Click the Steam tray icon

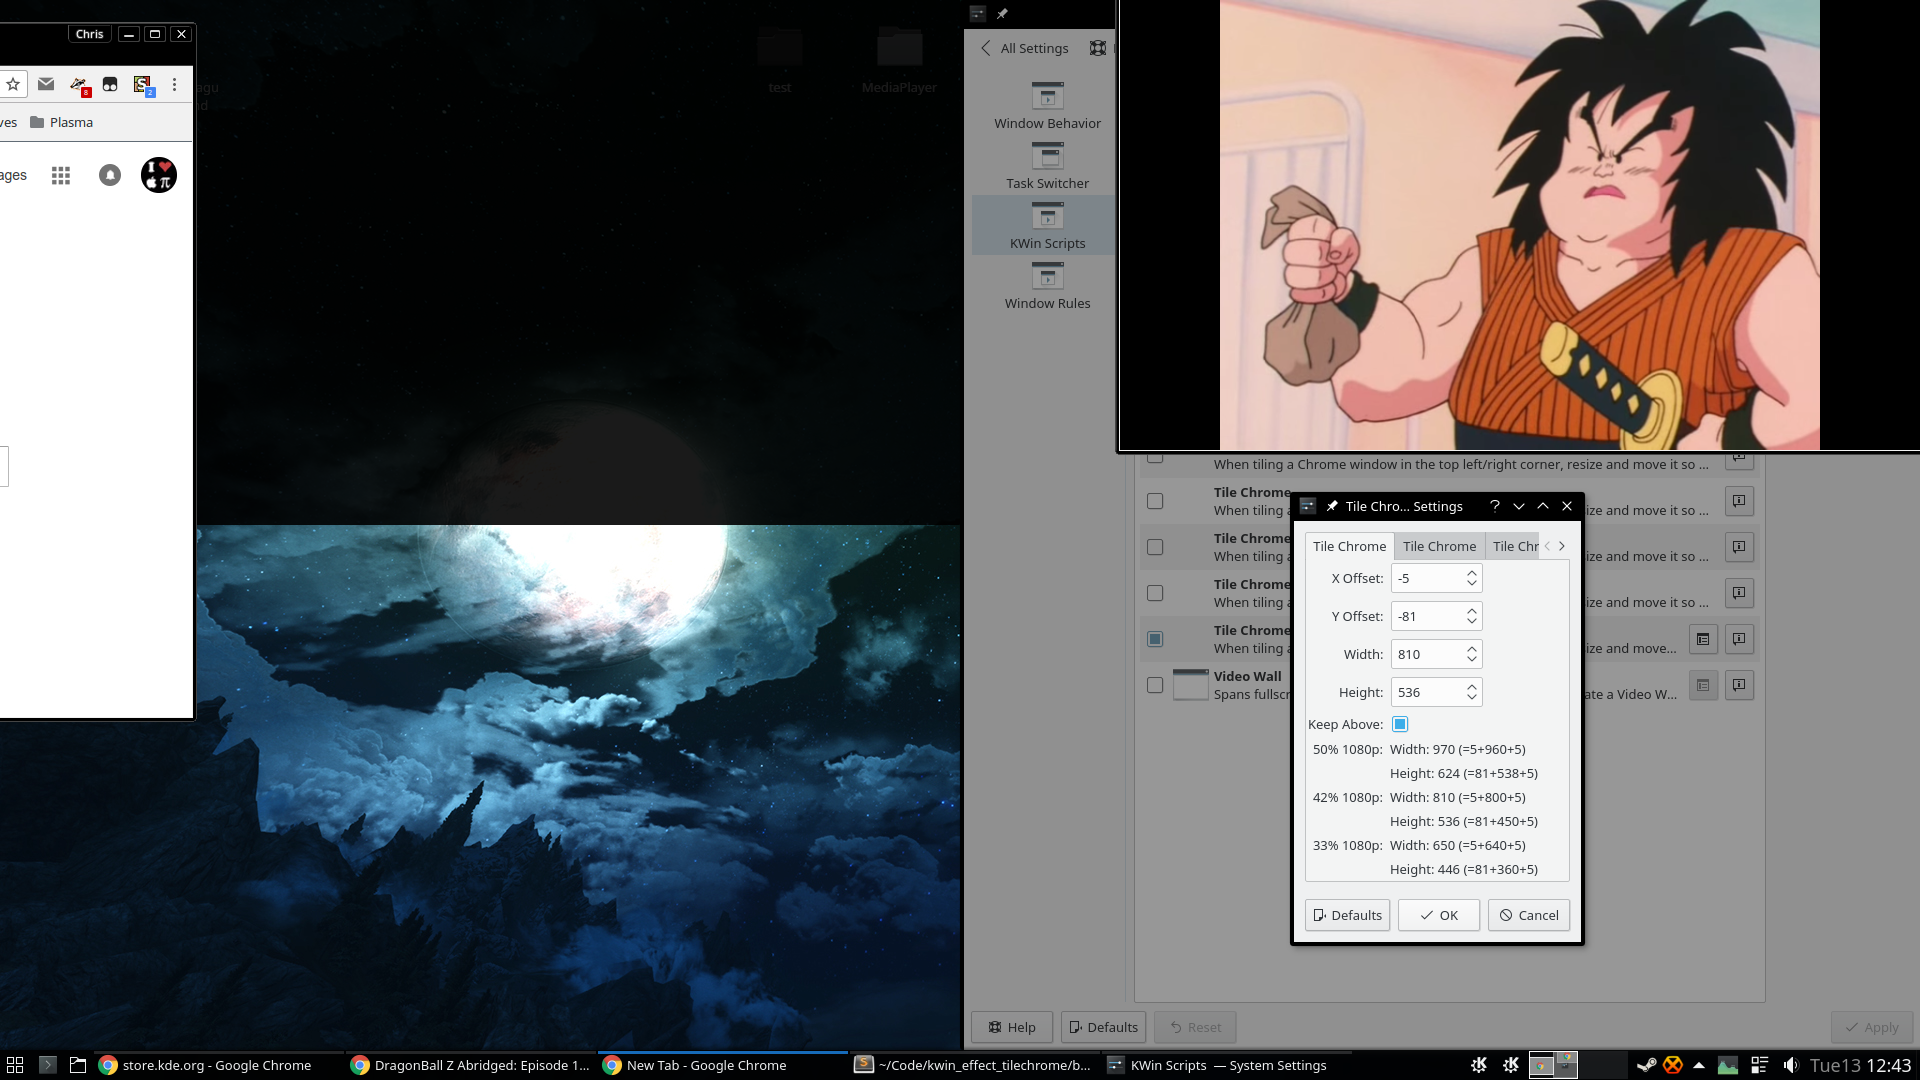pos(1646,1065)
